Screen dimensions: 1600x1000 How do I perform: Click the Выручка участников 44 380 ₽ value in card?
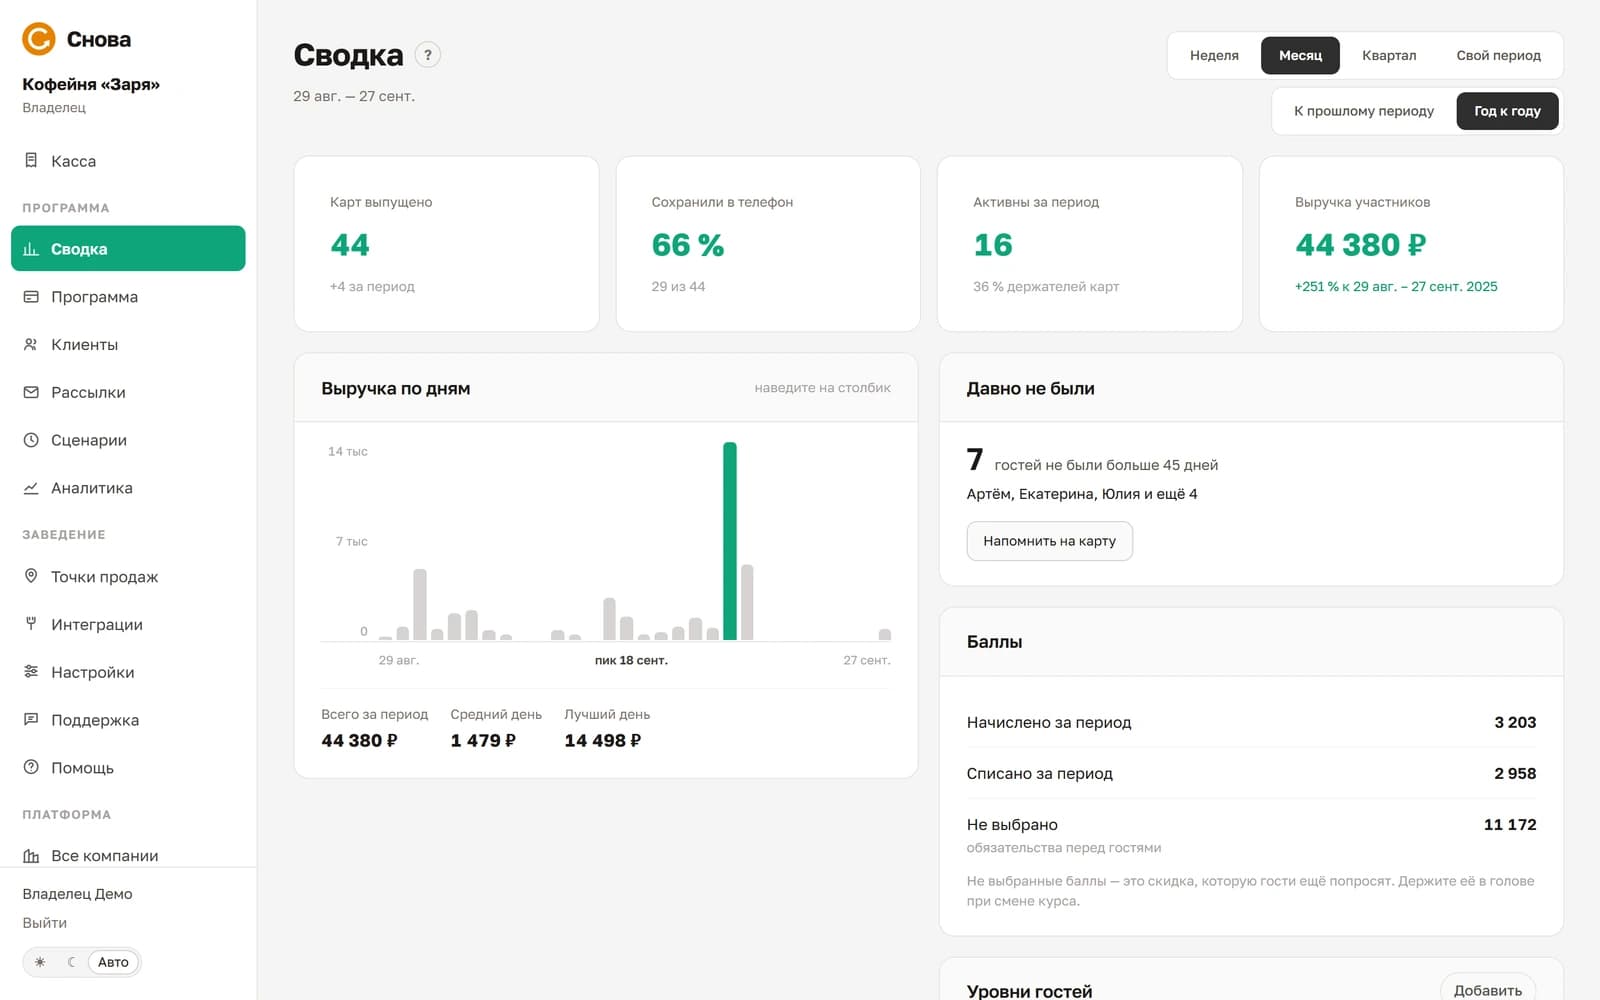click(1360, 245)
